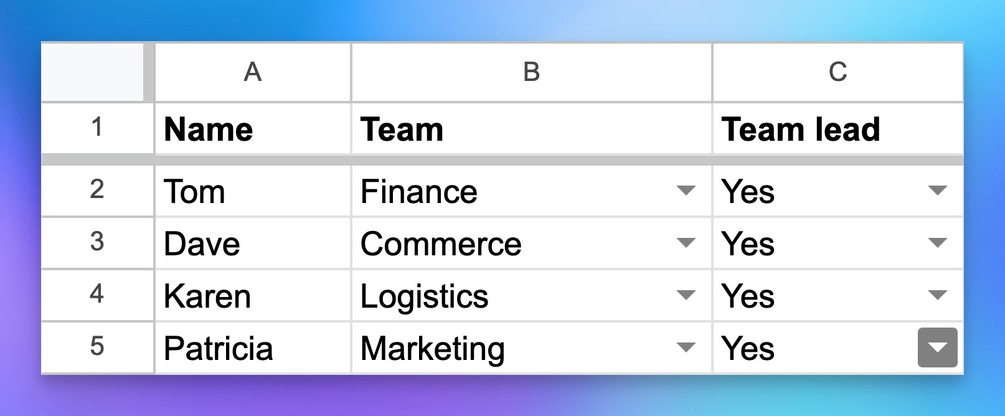This screenshot has width=1005, height=416.
Task: Select the Name header cell
Action: 253,128
